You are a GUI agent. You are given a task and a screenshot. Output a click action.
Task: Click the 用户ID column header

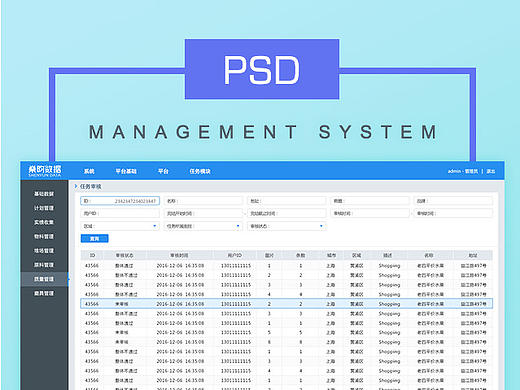pos(235,255)
